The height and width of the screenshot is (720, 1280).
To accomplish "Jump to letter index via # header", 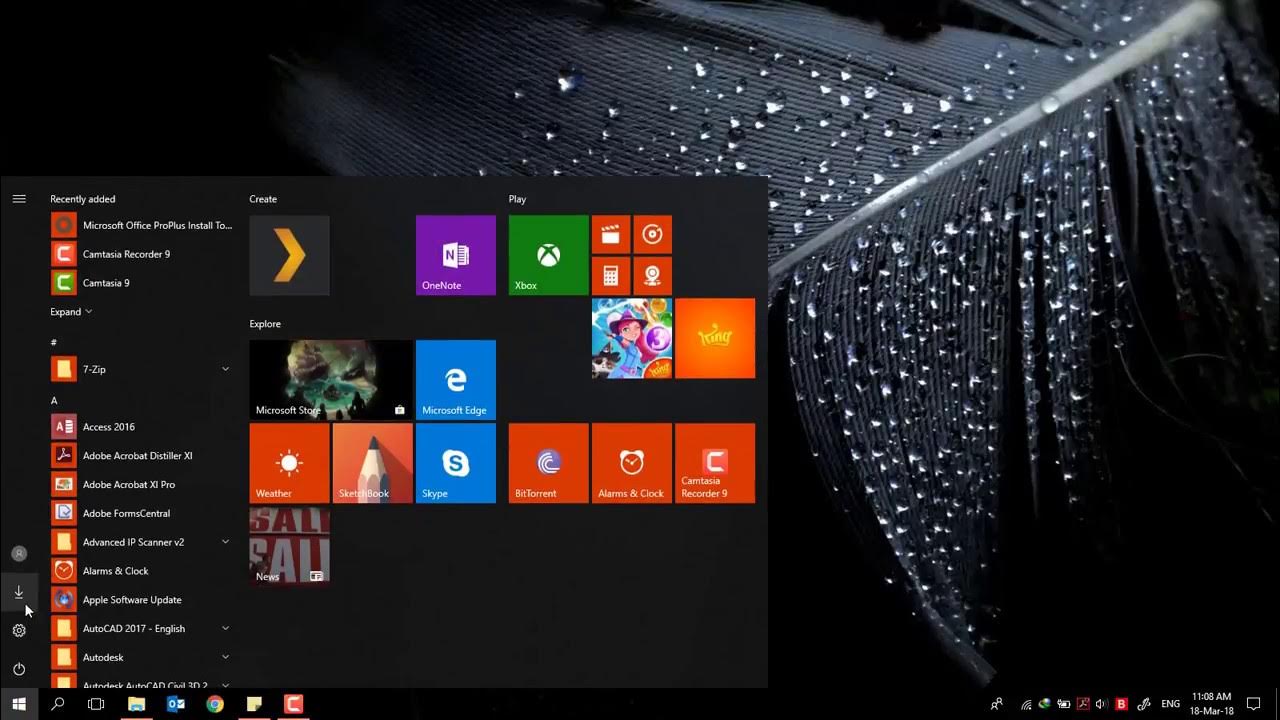I will (54, 343).
